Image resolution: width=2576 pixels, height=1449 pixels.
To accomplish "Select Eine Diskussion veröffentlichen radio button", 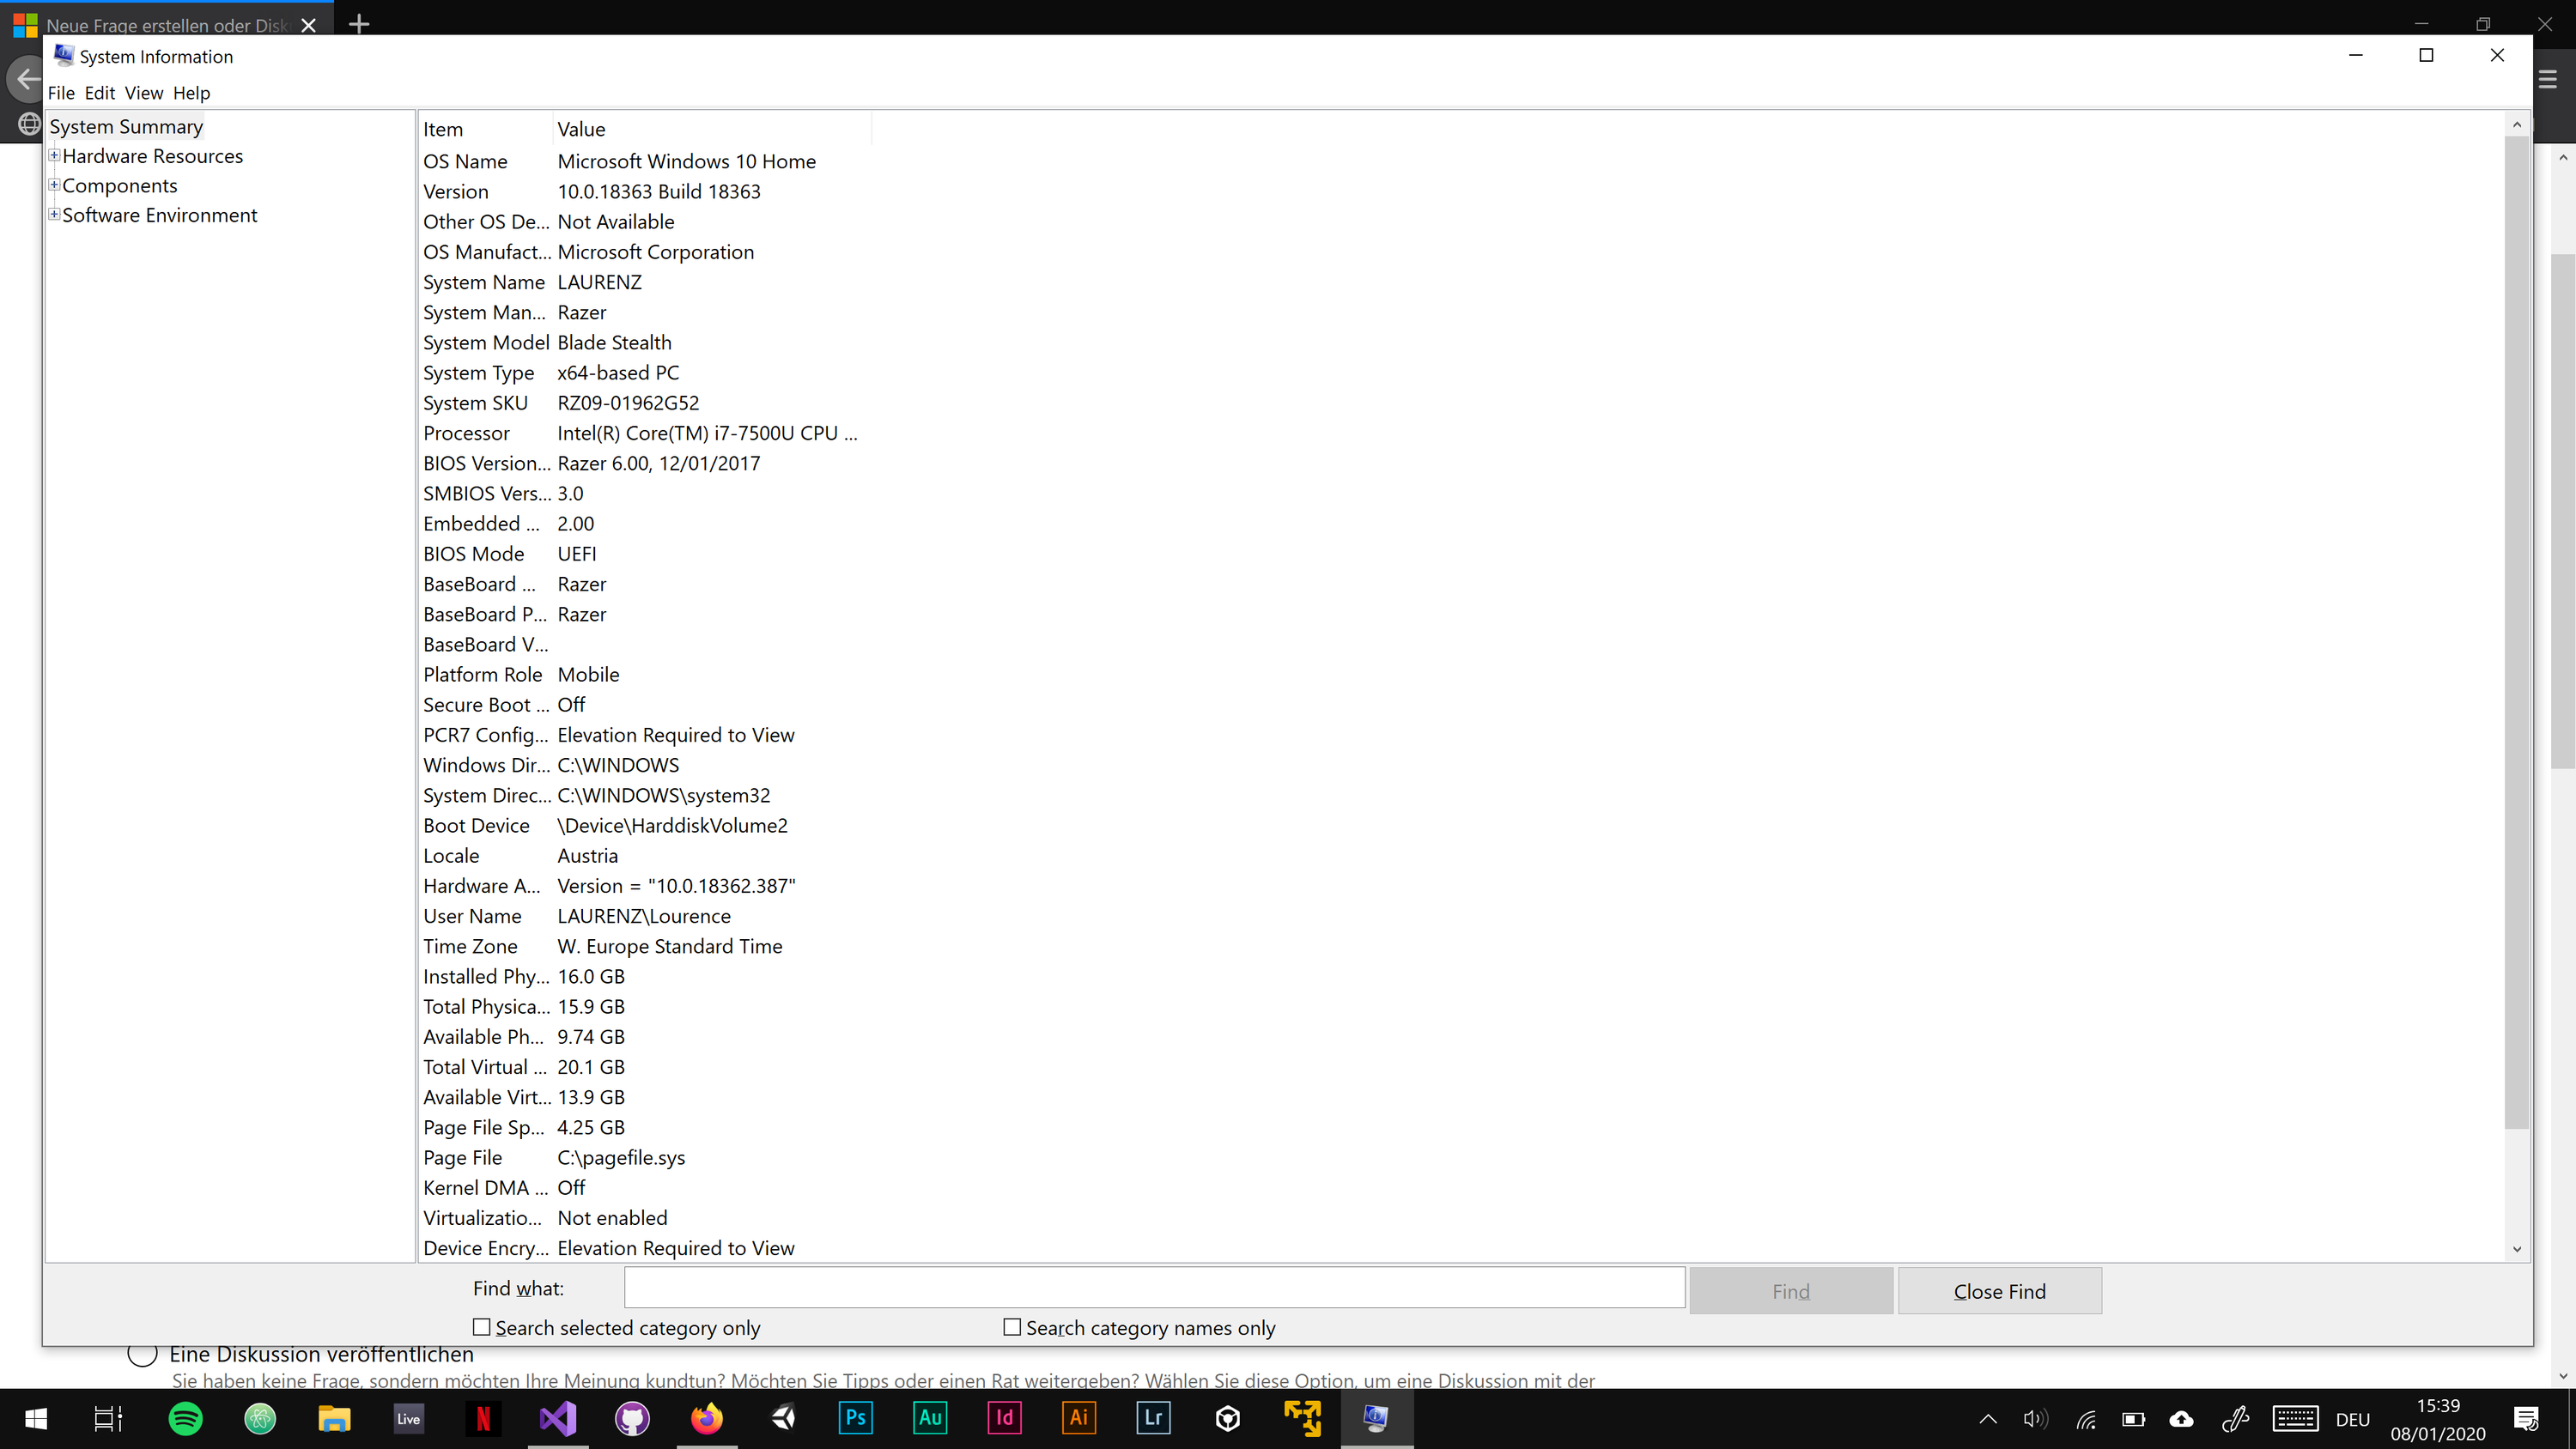I will click(x=142, y=1354).
